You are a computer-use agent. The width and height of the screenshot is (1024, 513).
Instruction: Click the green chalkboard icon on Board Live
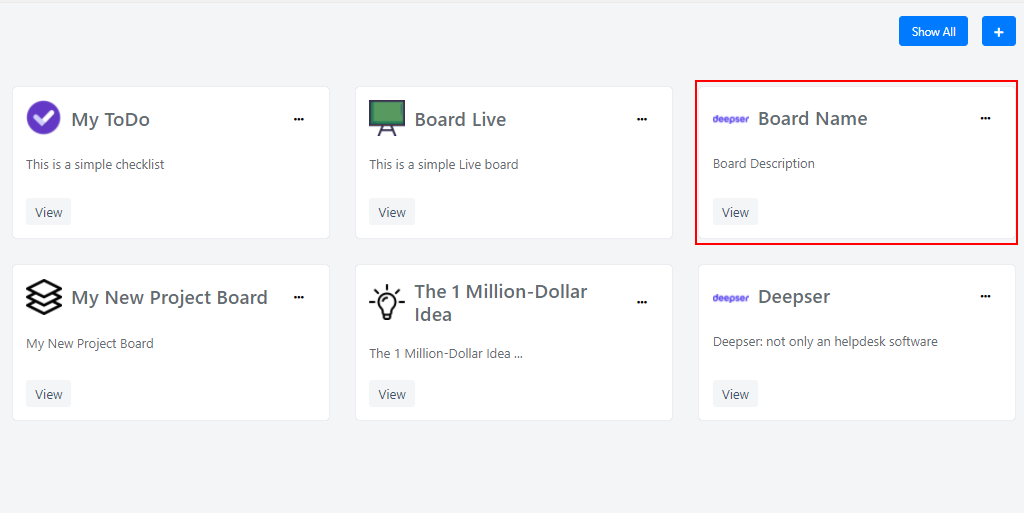click(387, 118)
